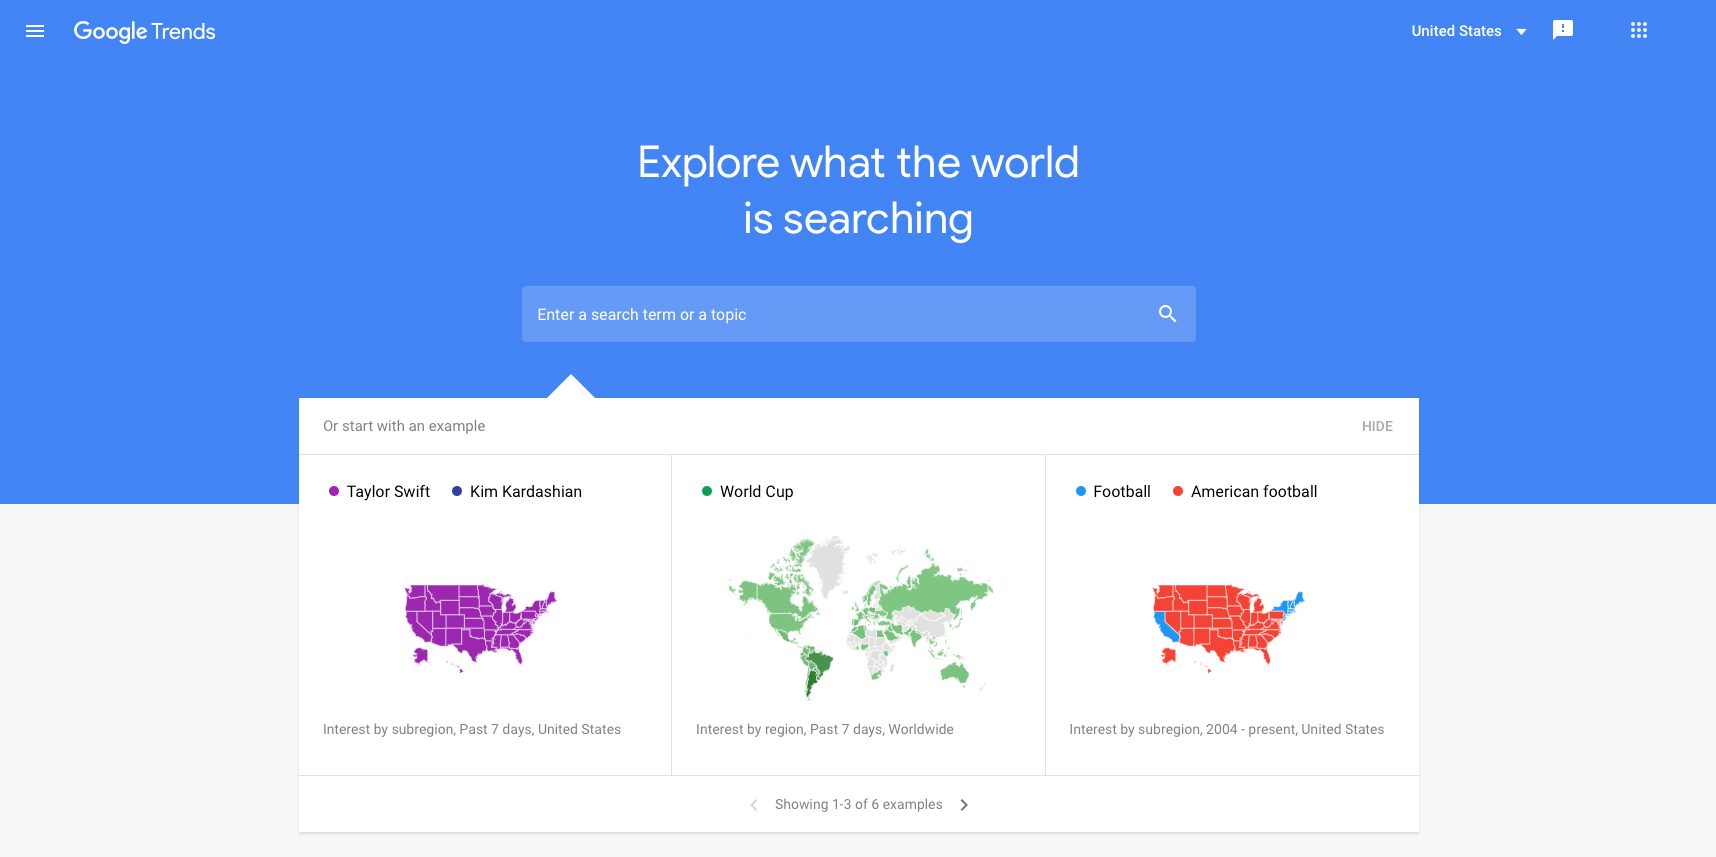Viewport: 1716px width, 857px height.
Task: Collapse the examples panel with HIDE
Action: [x=1377, y=426]
